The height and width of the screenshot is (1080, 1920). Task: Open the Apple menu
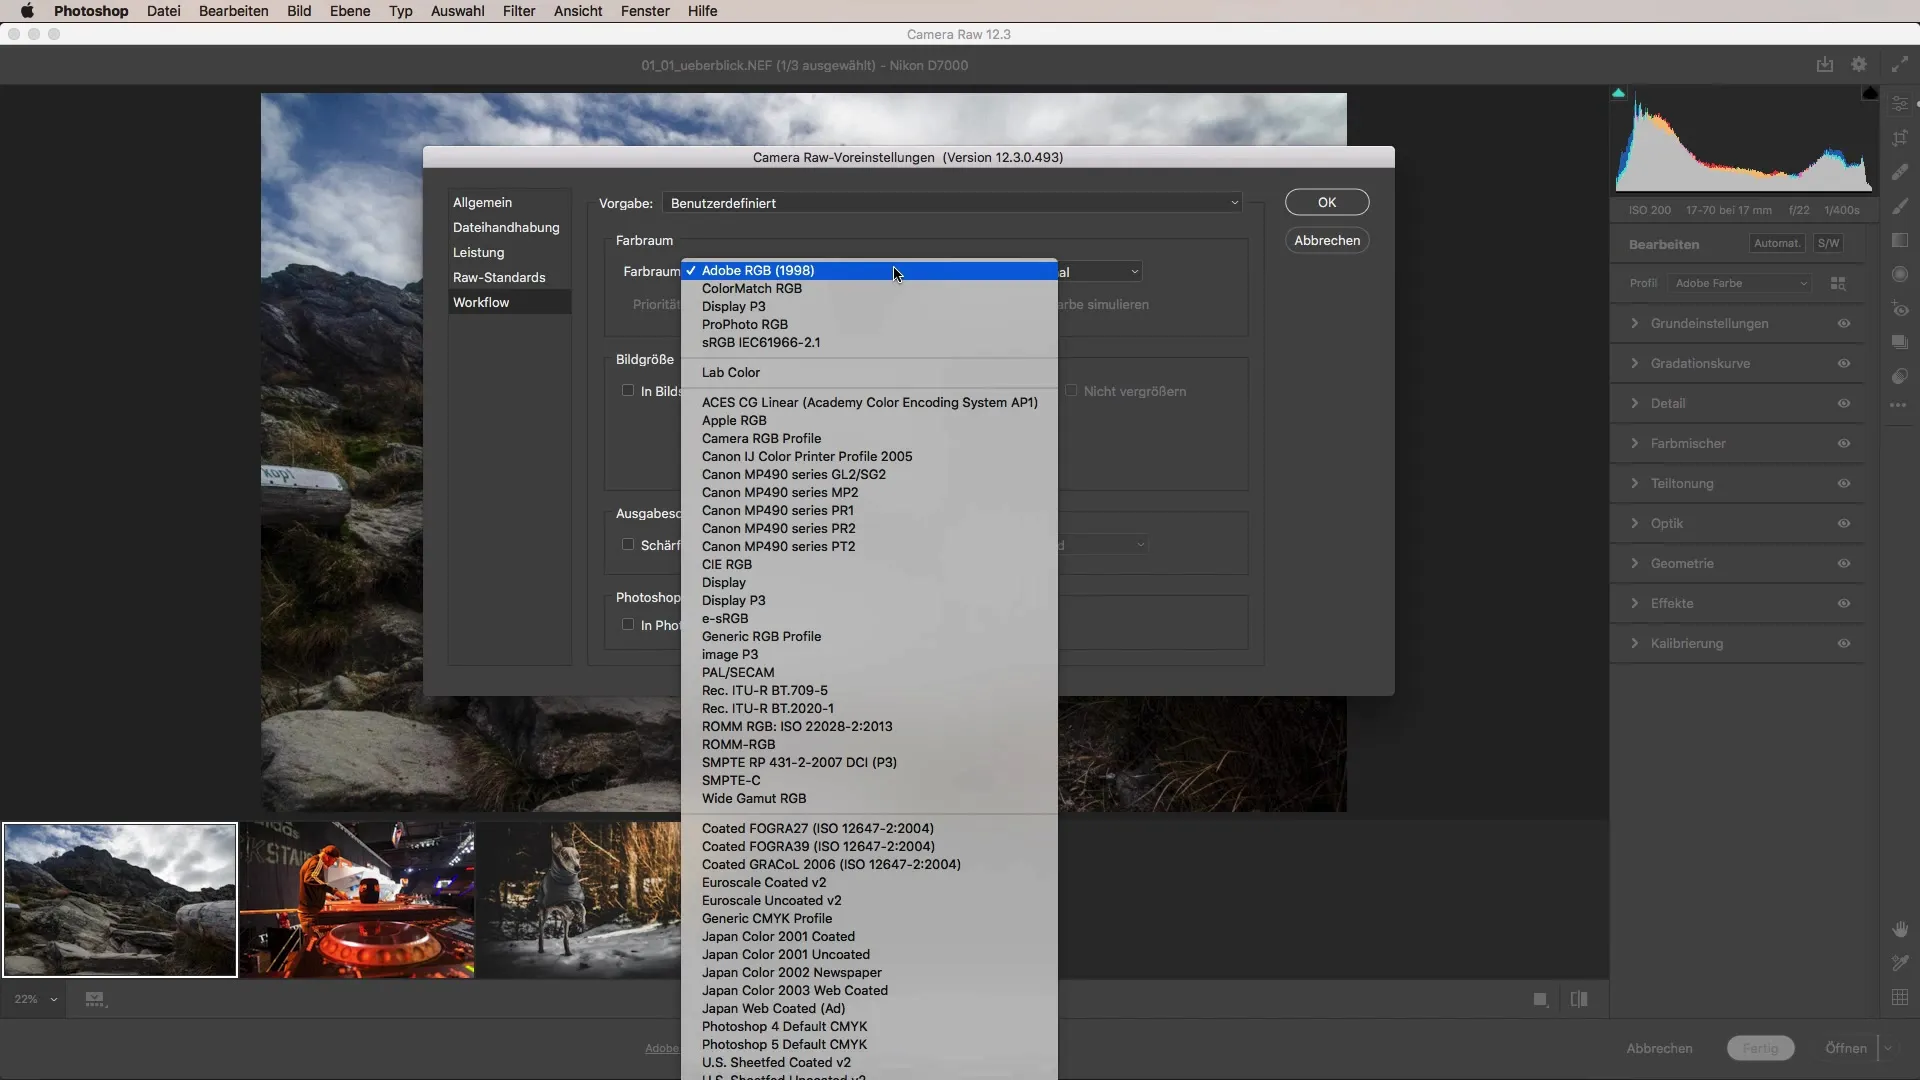[x=27, y=11]
